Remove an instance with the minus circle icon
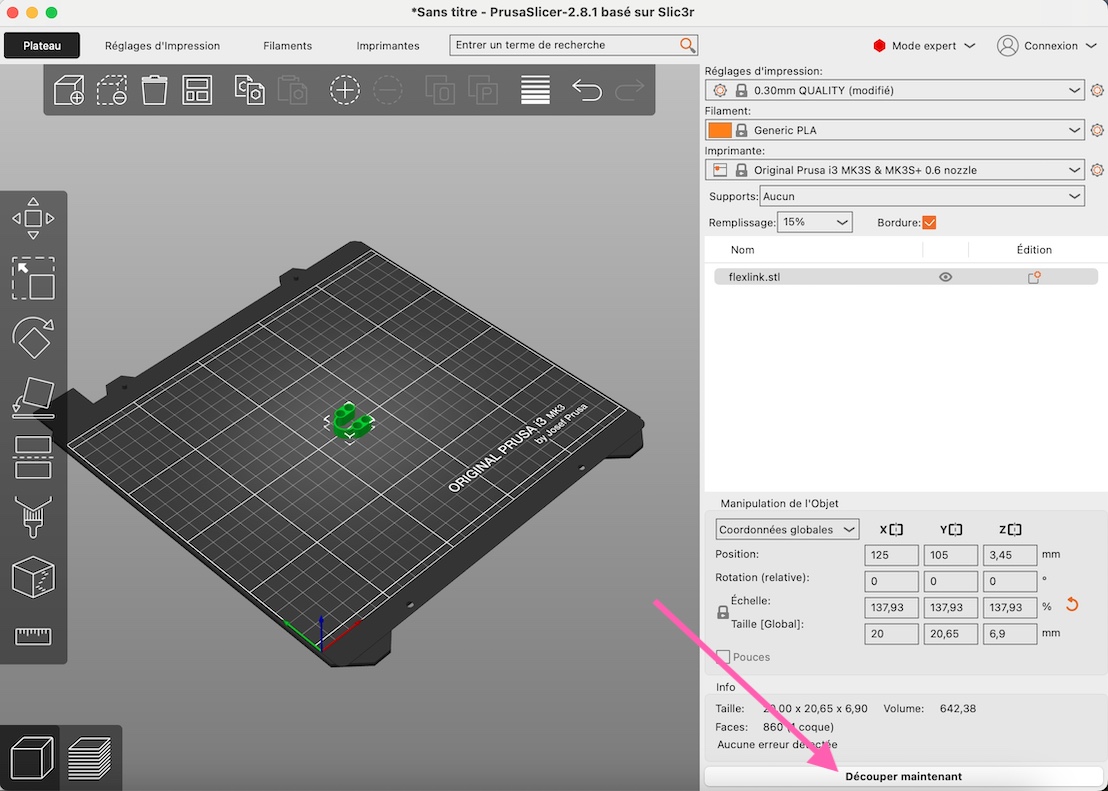Viewport: 1108px width, 791px height. 388,90
